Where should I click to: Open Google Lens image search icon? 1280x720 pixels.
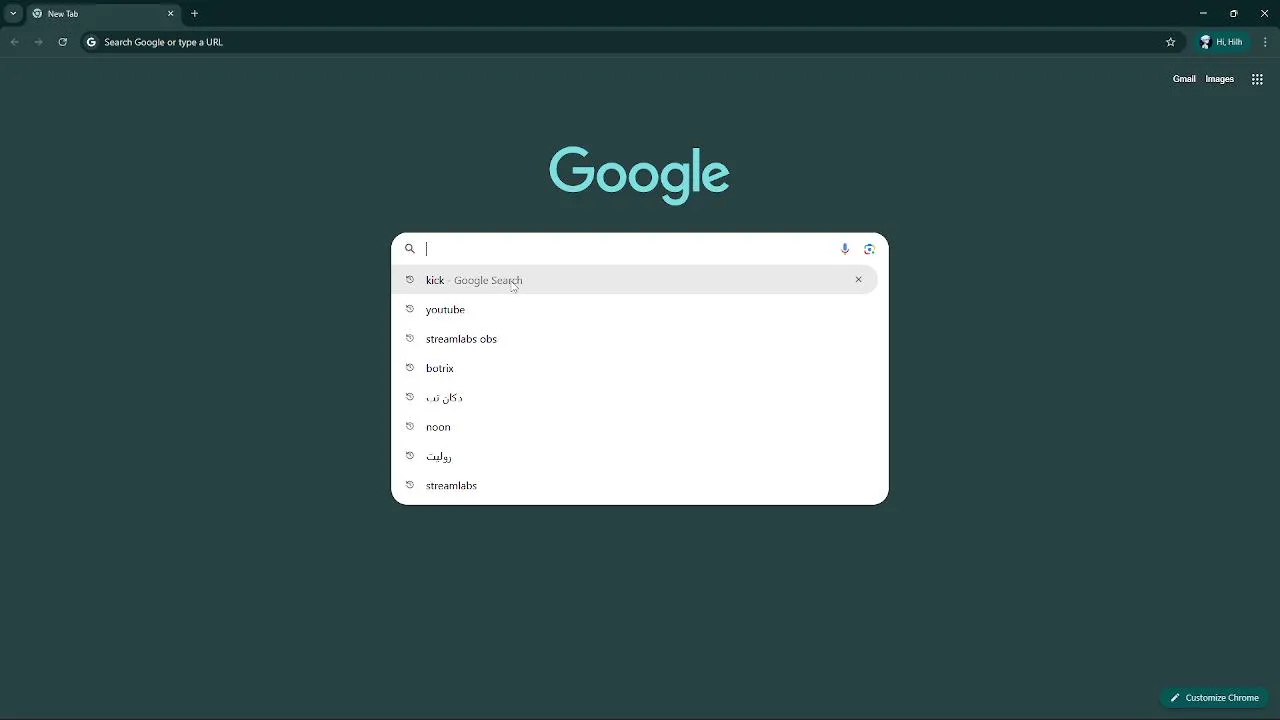[x=869, y=249]
